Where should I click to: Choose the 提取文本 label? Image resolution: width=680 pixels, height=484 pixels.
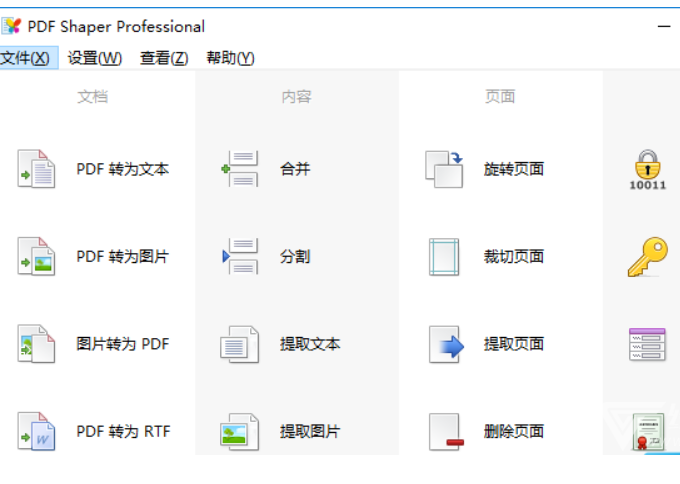click(310, 344)
